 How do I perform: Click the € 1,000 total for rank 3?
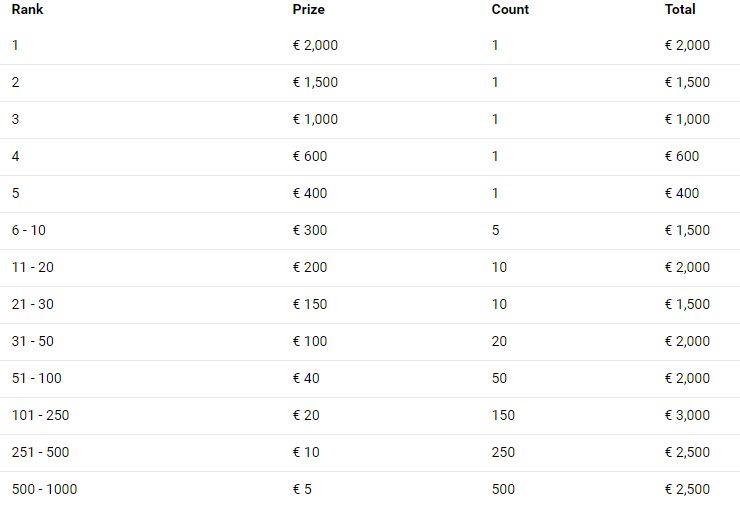click(x=687, y=119)
